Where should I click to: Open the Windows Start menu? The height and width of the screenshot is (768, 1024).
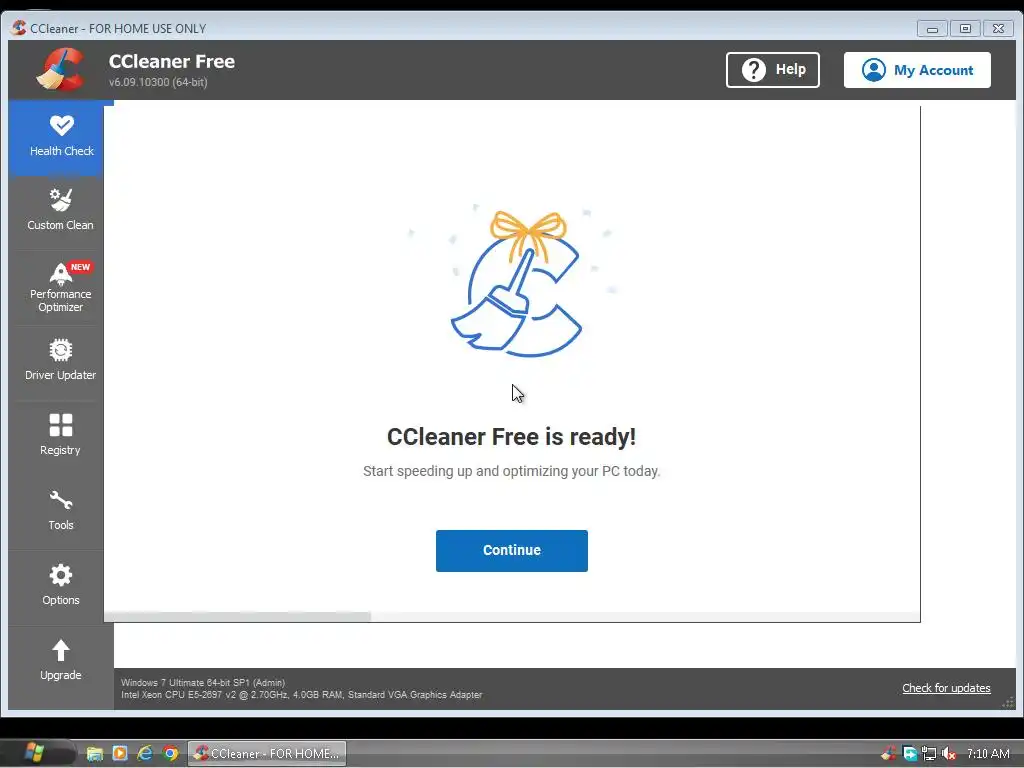coord(33,753)
